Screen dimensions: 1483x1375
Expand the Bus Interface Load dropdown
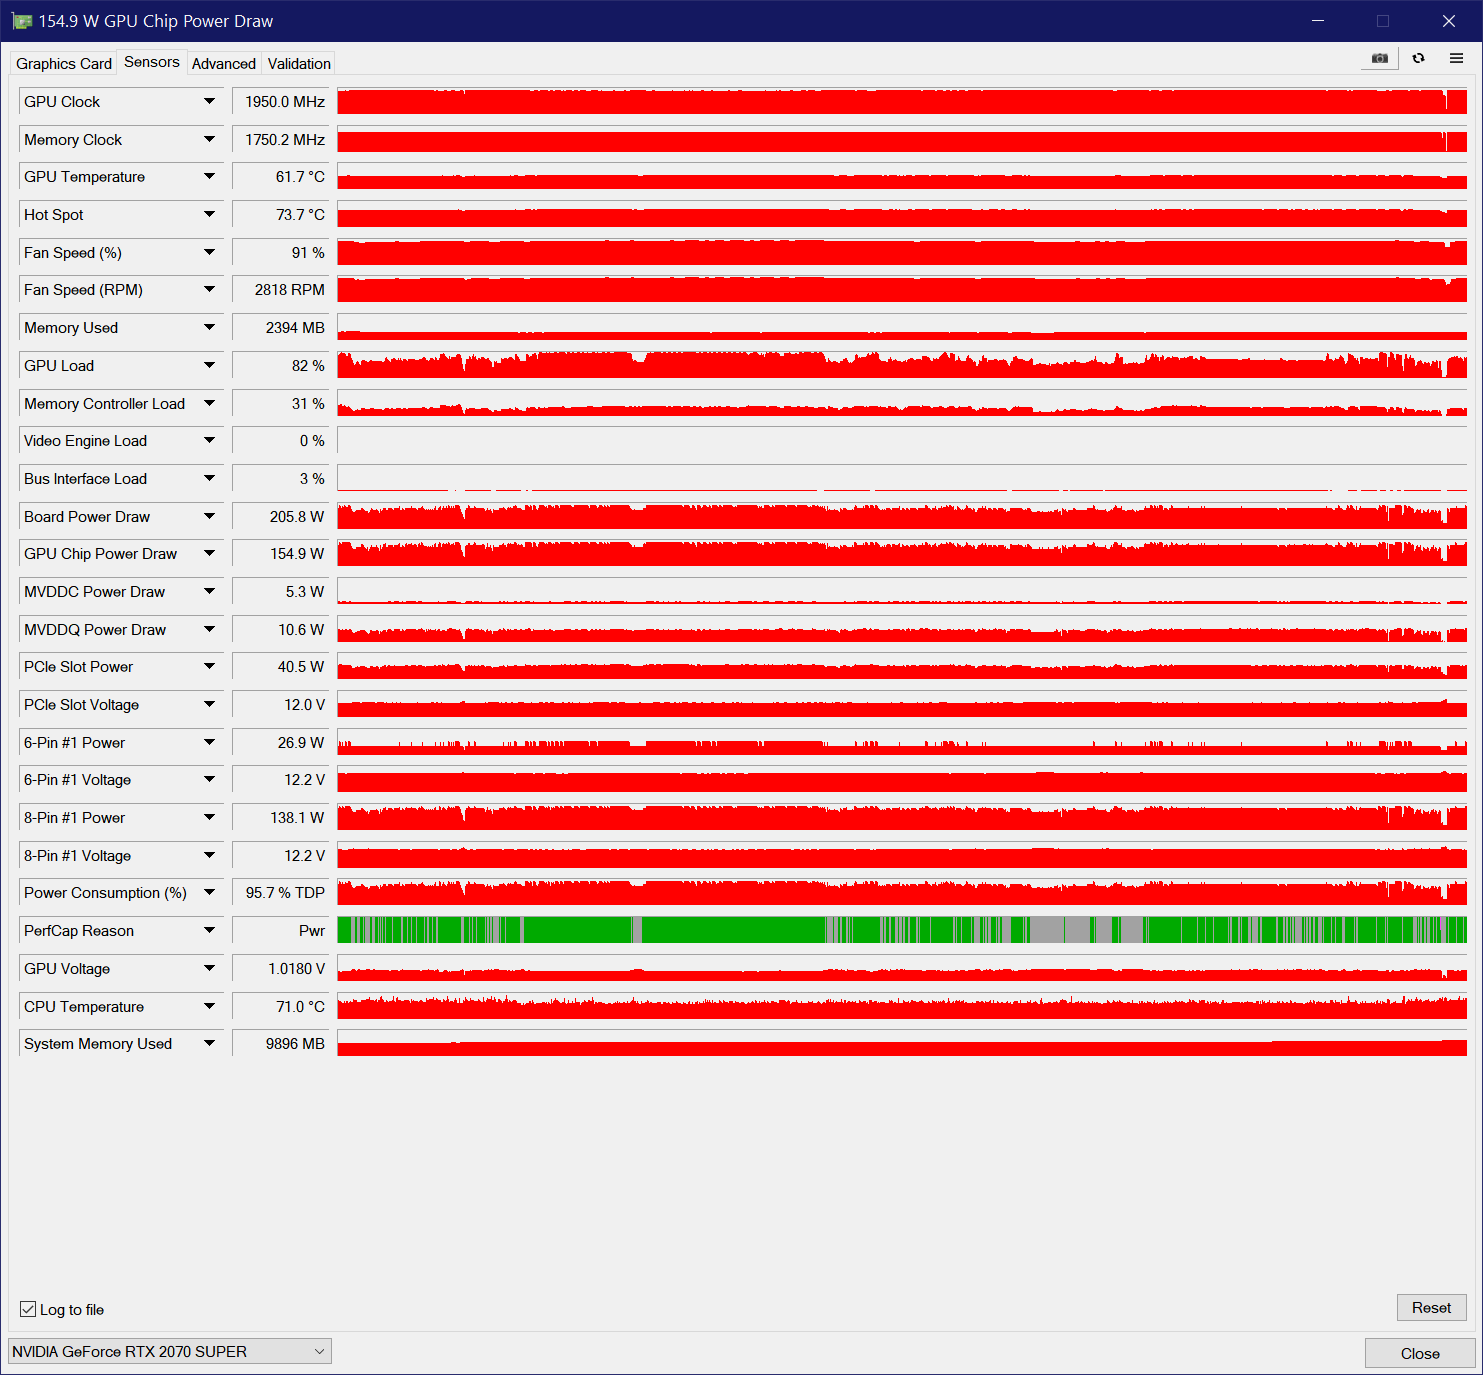click(209, 479)
